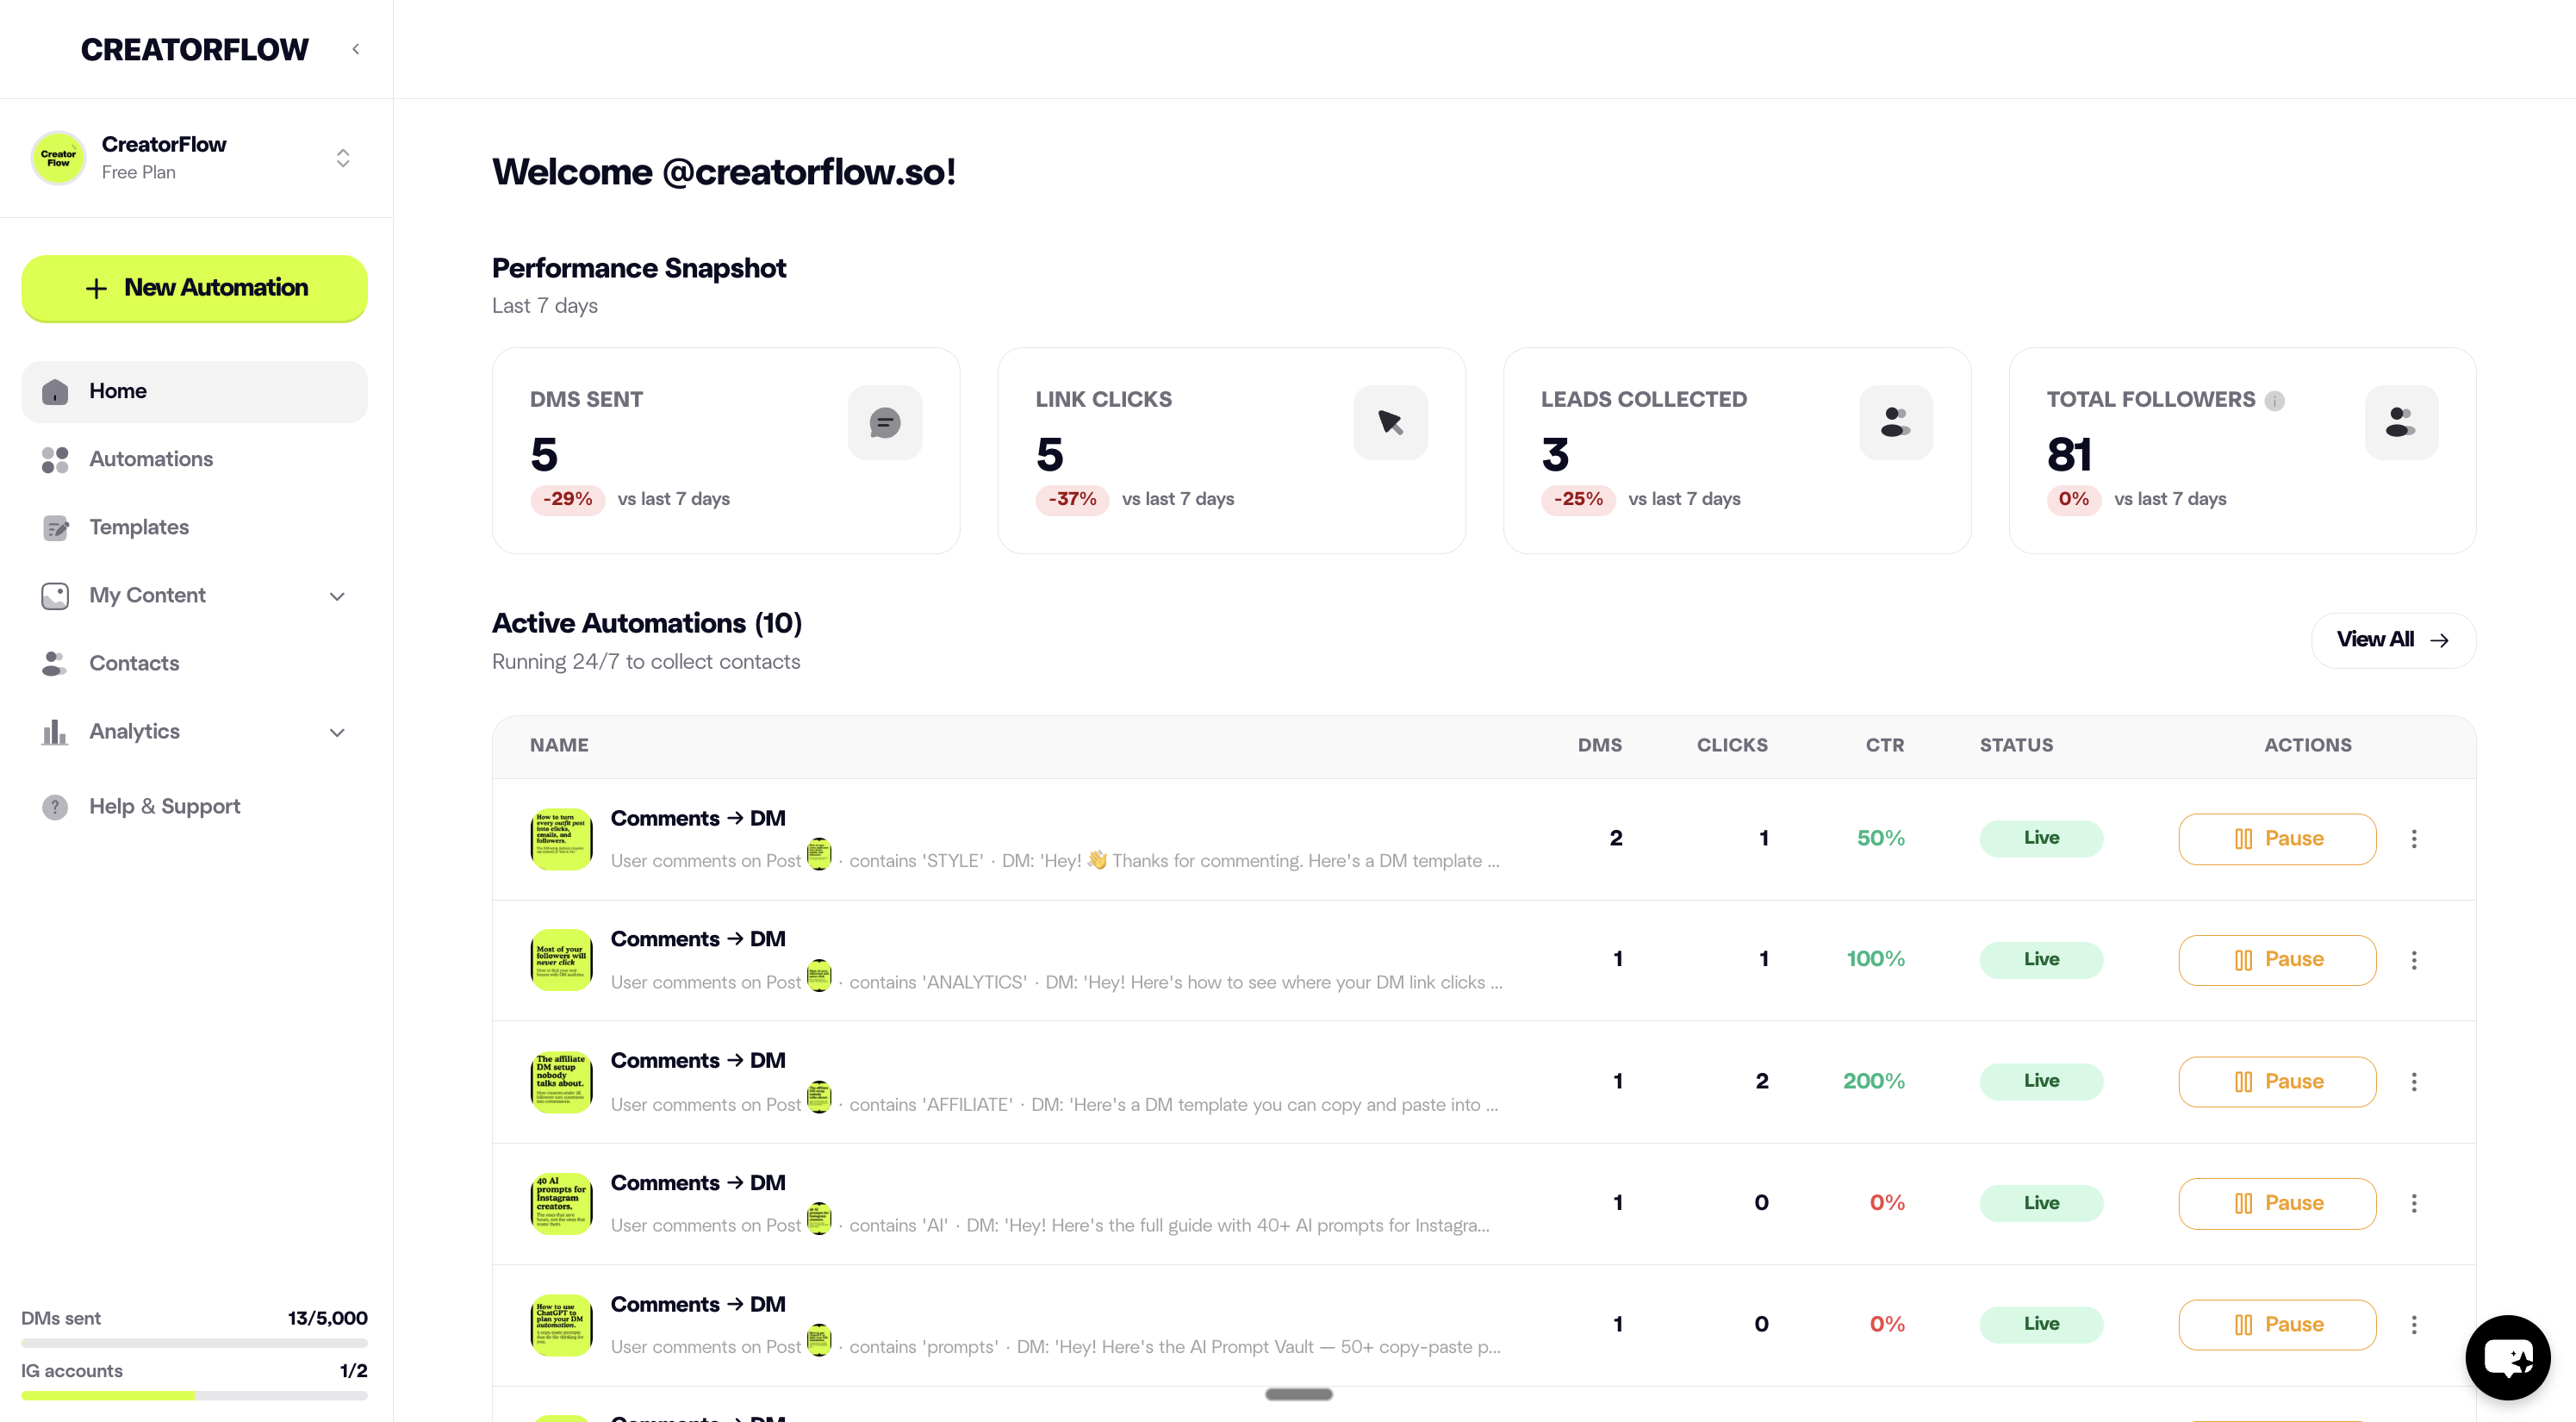The image size is (2576, 1422).
Task: Pause the 'STYLE' Comments → DM automation
Action: [x=2278, y=839]
